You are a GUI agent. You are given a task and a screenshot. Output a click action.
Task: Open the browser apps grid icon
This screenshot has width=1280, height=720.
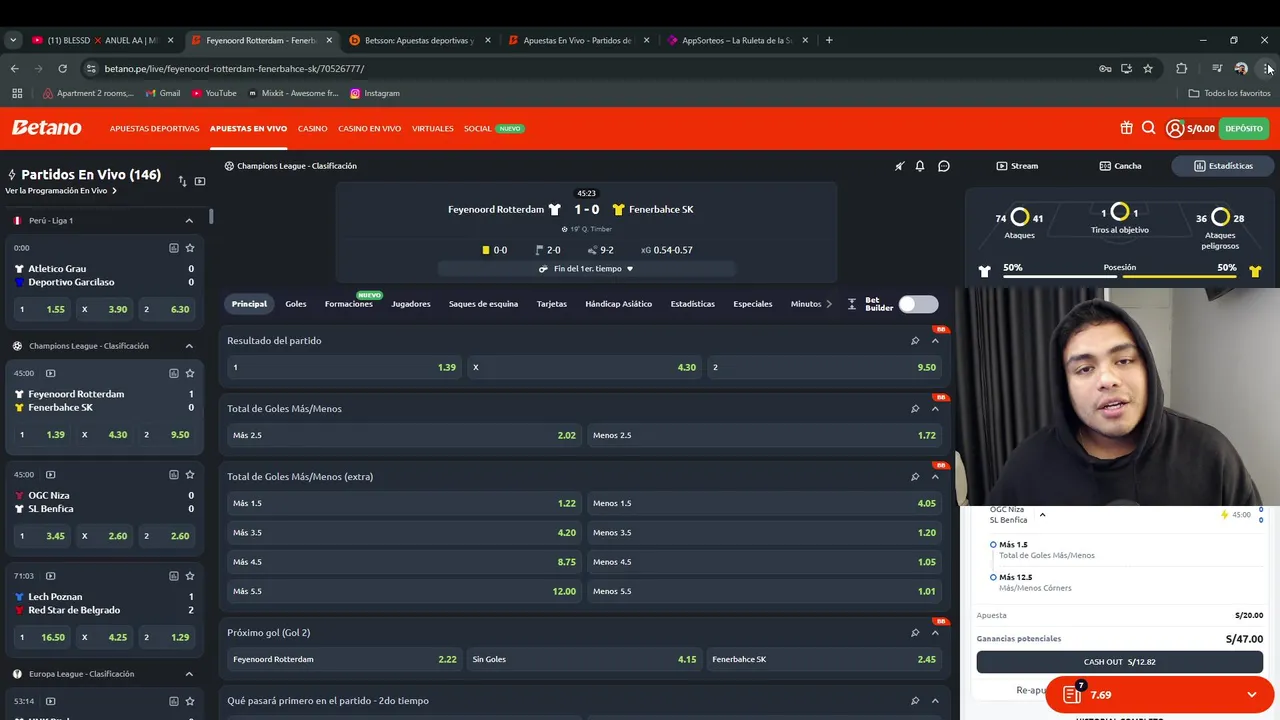click(x=17, y=93)
